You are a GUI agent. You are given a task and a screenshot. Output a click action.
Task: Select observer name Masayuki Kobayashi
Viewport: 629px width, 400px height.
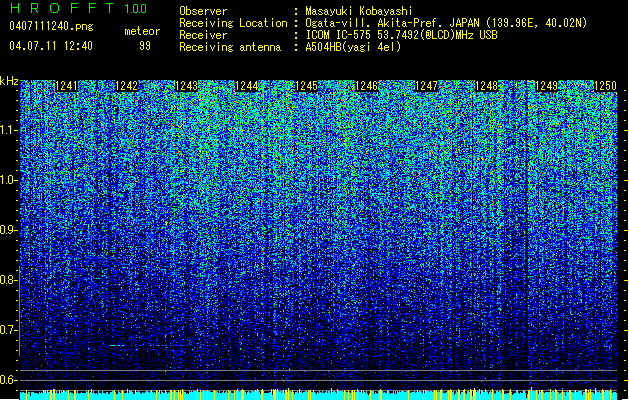click(359, 11)
